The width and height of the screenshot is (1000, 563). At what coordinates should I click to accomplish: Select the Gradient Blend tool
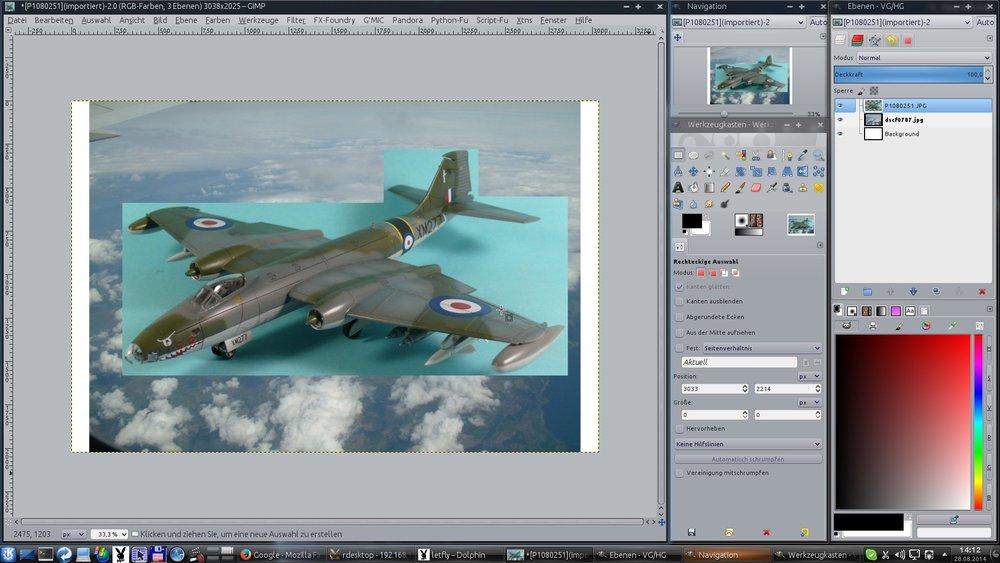click(709, 187)
